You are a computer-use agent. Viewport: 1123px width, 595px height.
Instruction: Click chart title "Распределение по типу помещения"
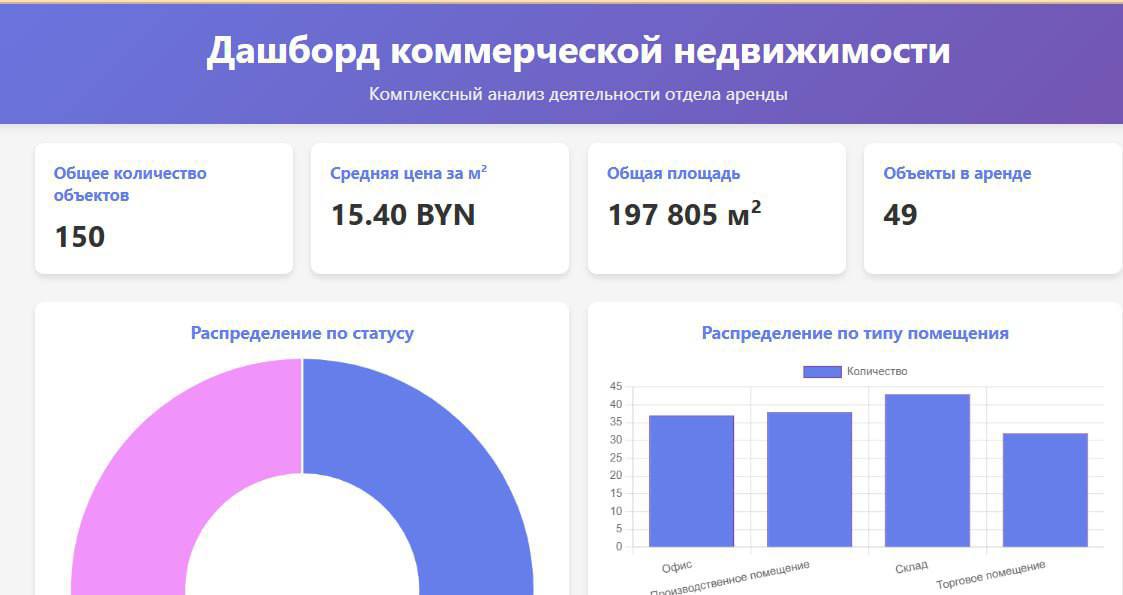(x=855, y=333)
